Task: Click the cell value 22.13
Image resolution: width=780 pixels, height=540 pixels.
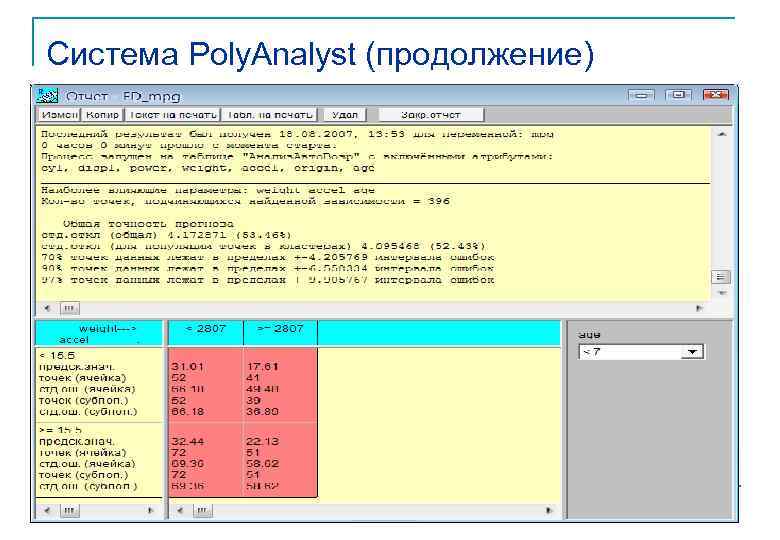Action: point(262,442)
